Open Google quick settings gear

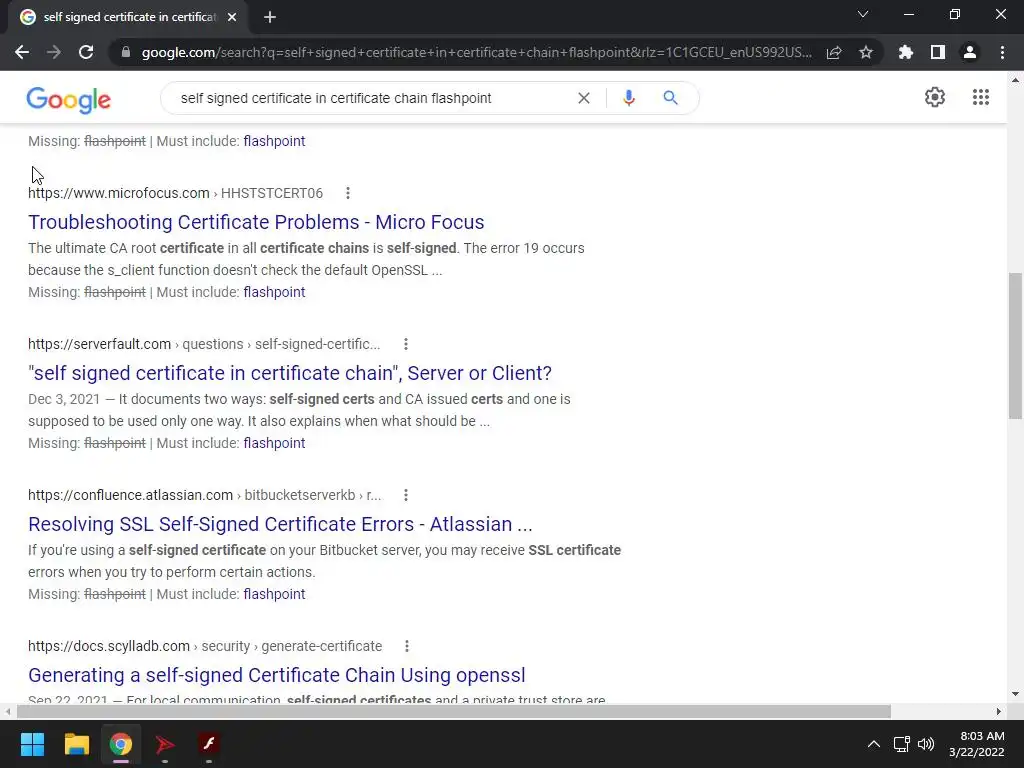[x=935, y=97]
